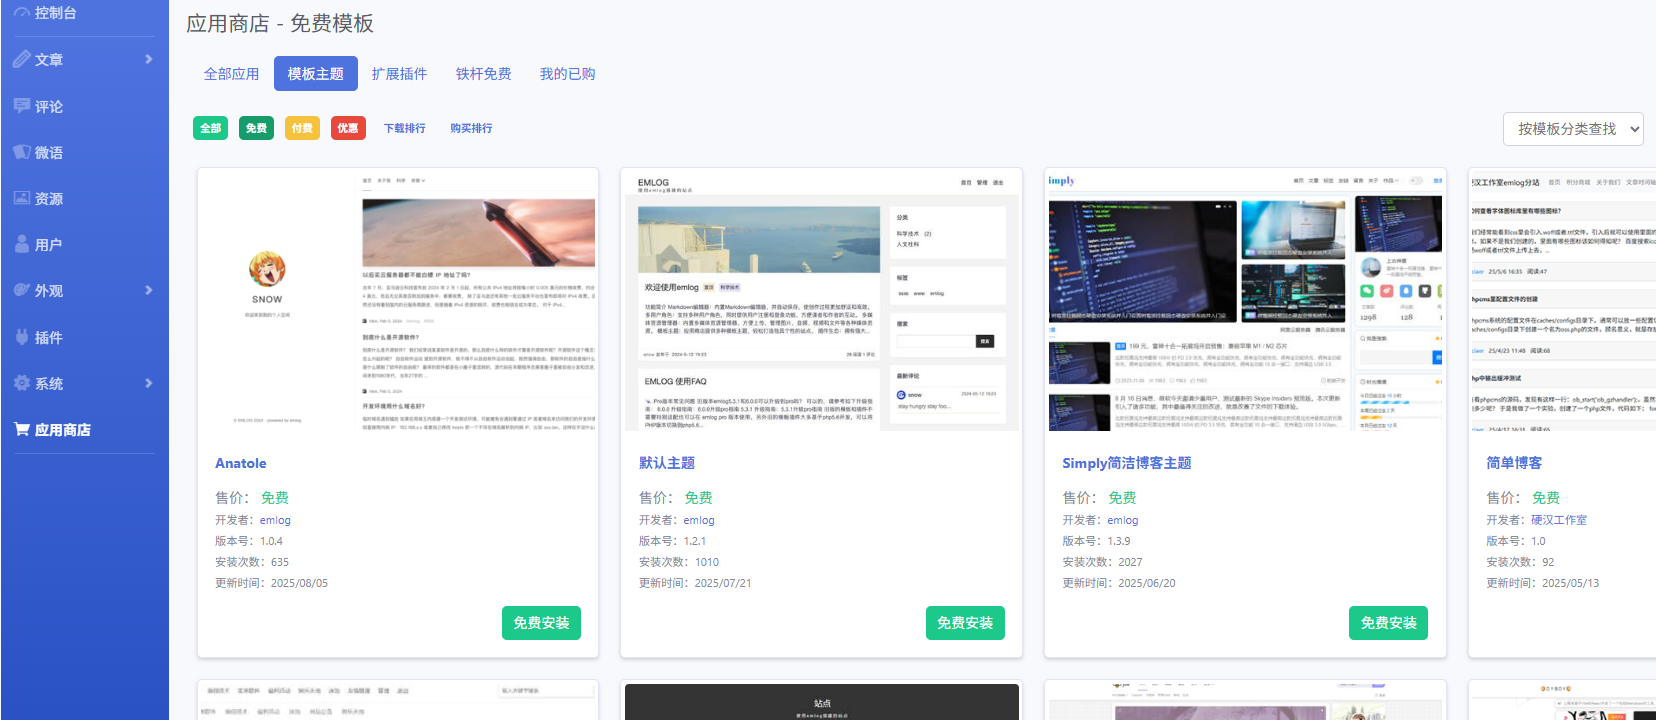Viewport: 1656px width, 720px height.
Task: Select the 用户 person icon
Action: point(21,244)
